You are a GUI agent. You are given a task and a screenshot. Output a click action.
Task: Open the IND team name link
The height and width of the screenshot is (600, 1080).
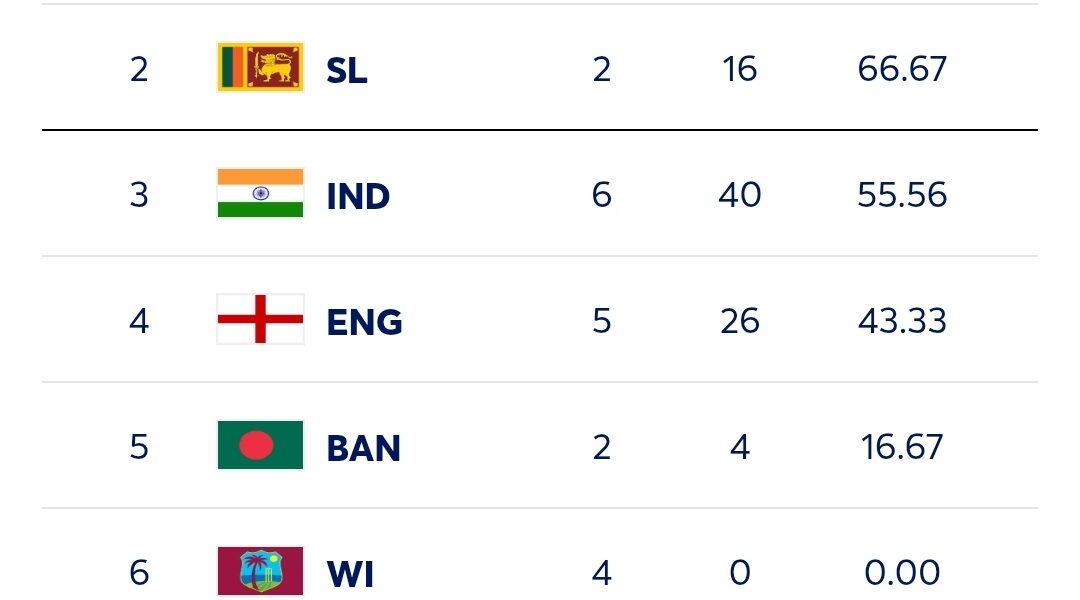point(358,196)
